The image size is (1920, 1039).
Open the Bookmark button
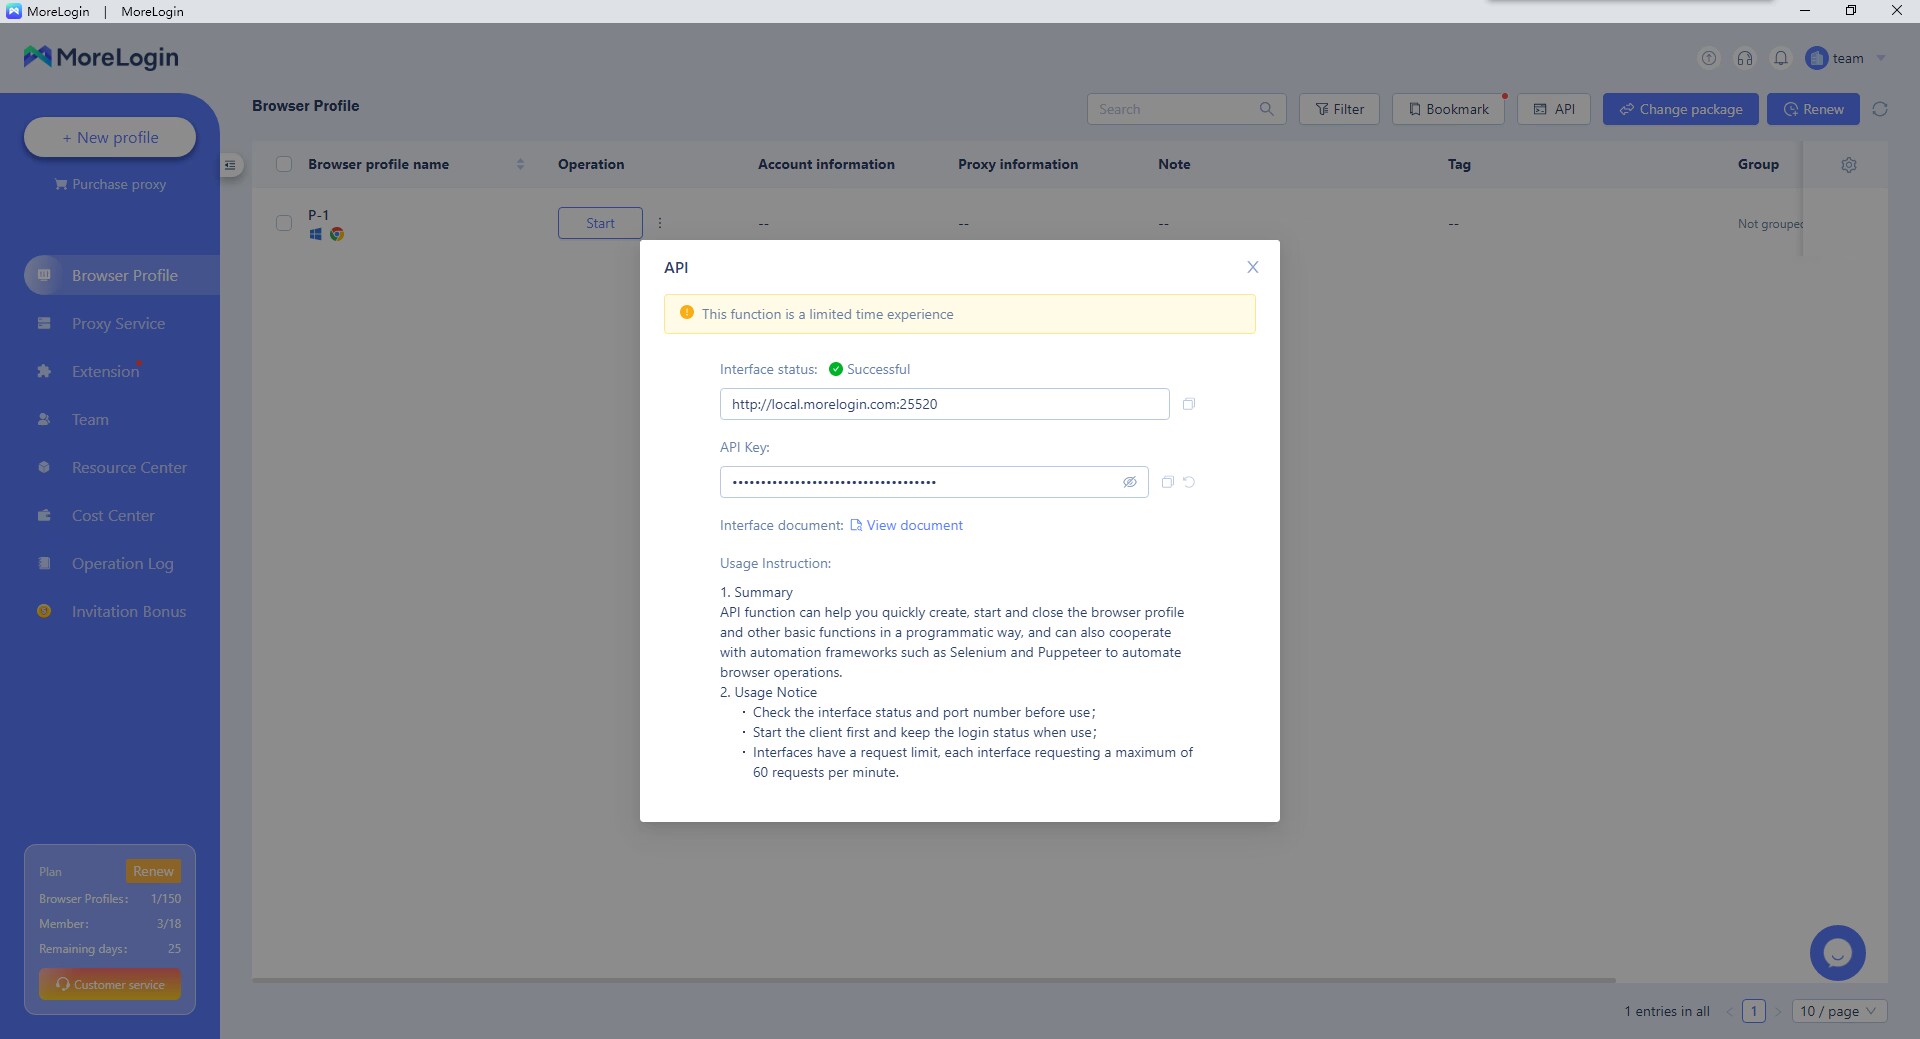click(x=1448, y=109)
